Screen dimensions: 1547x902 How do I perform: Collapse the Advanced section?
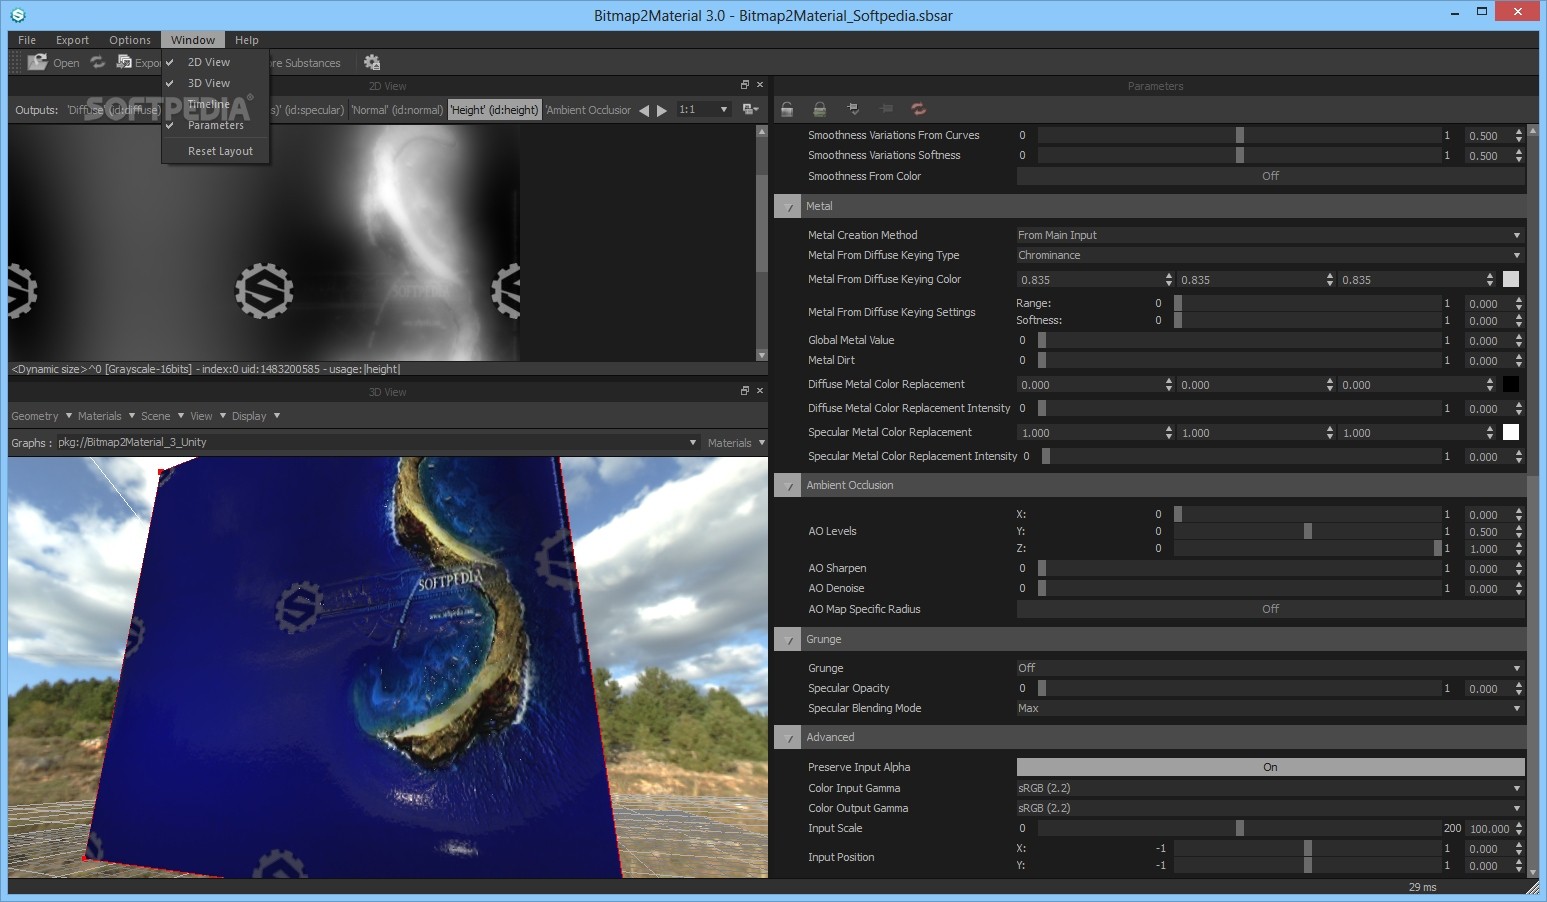click(789, 738)
